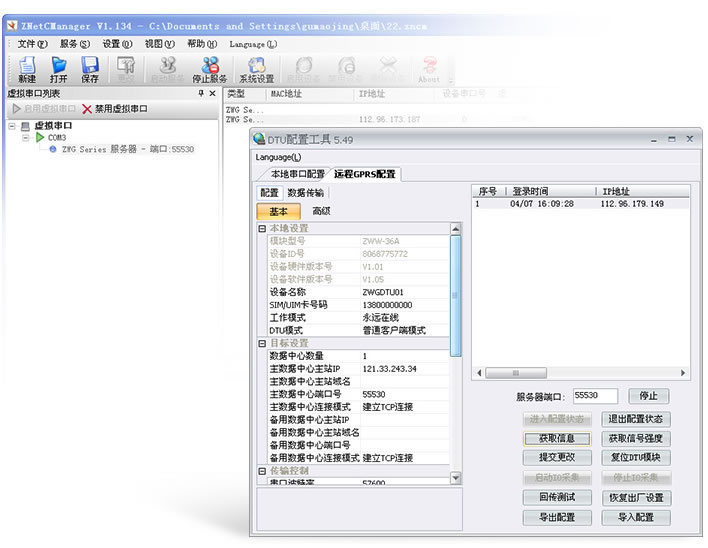Screen dimensions: 708x548
Task: Toggle the 基本 (Basic) view button
Action: pyautogui.click(x=278, y=211)
